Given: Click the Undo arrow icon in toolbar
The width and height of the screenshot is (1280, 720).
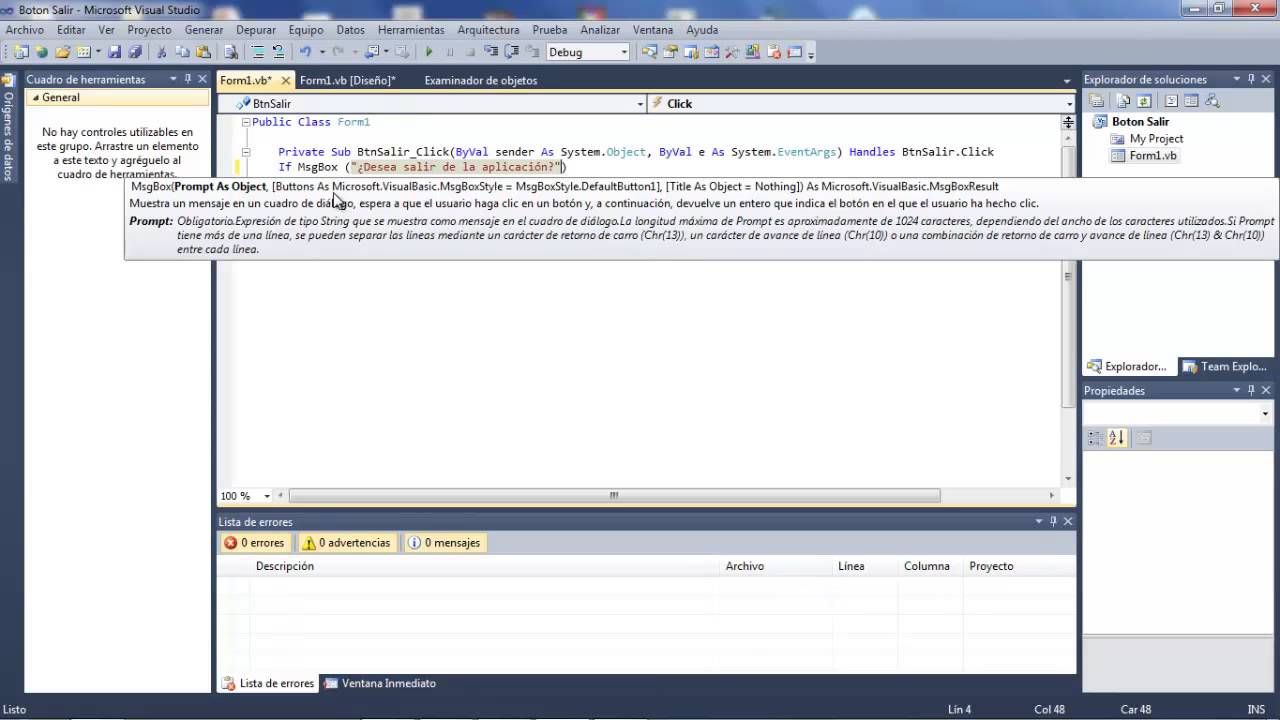Looking at the screenshot, I should point(305,52).
